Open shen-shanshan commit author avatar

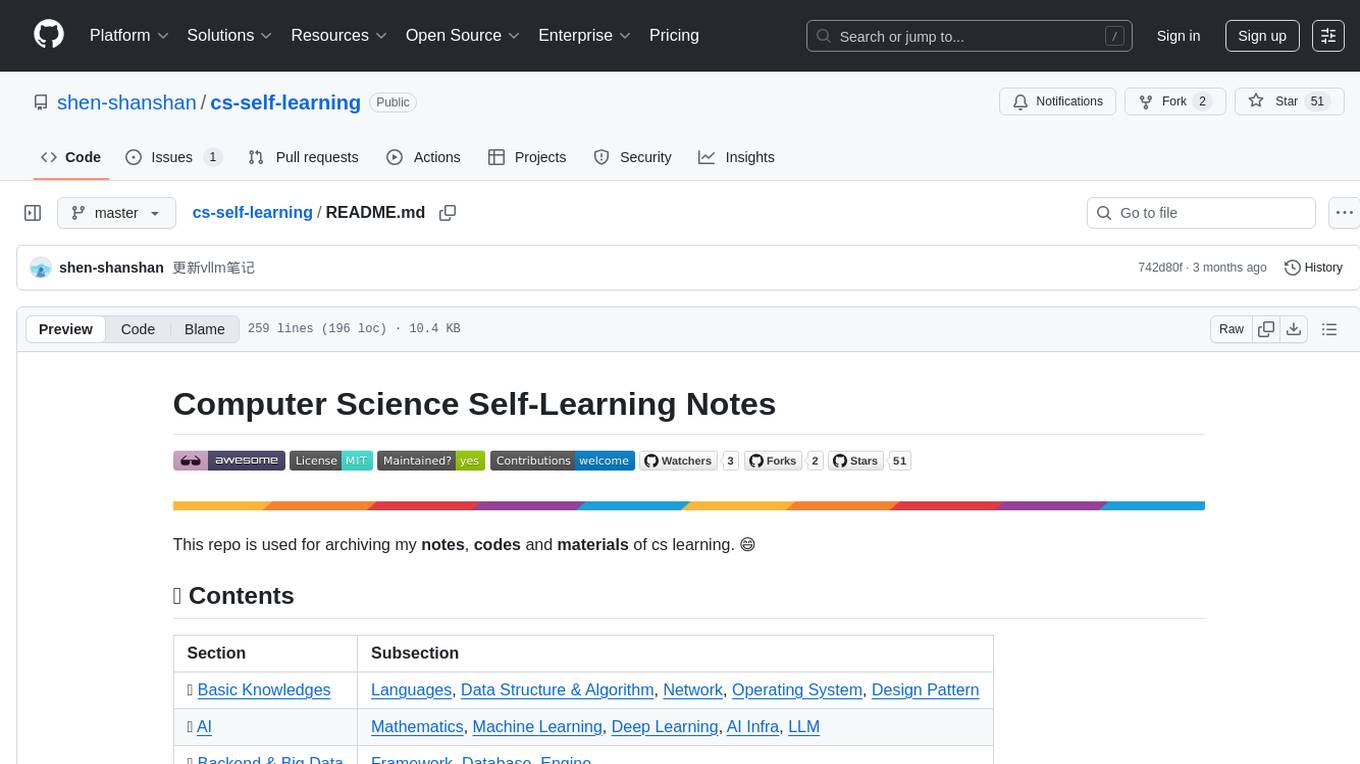pos(41,267)
